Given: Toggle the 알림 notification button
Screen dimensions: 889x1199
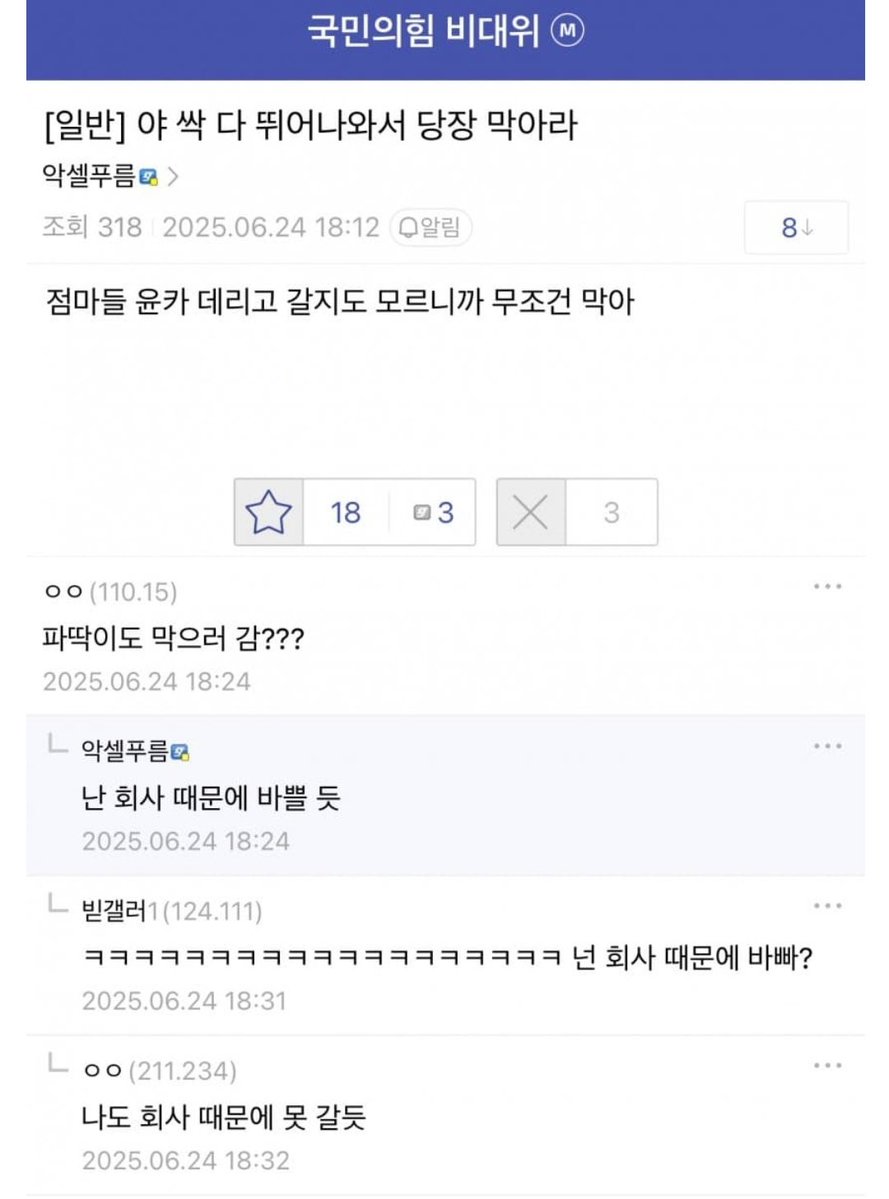Looking at the screenshot, I should pyautogui.click(x=430, y=227).
